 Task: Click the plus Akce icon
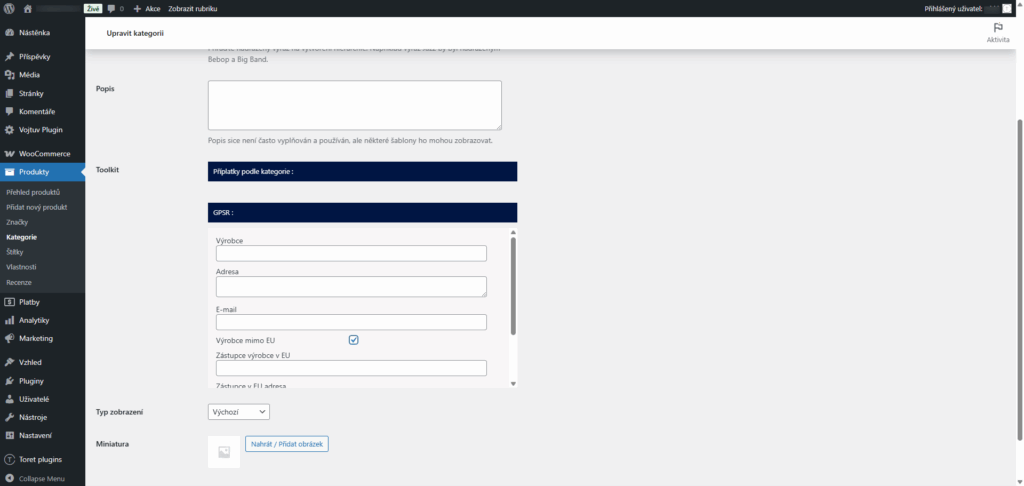pos(137,9)
